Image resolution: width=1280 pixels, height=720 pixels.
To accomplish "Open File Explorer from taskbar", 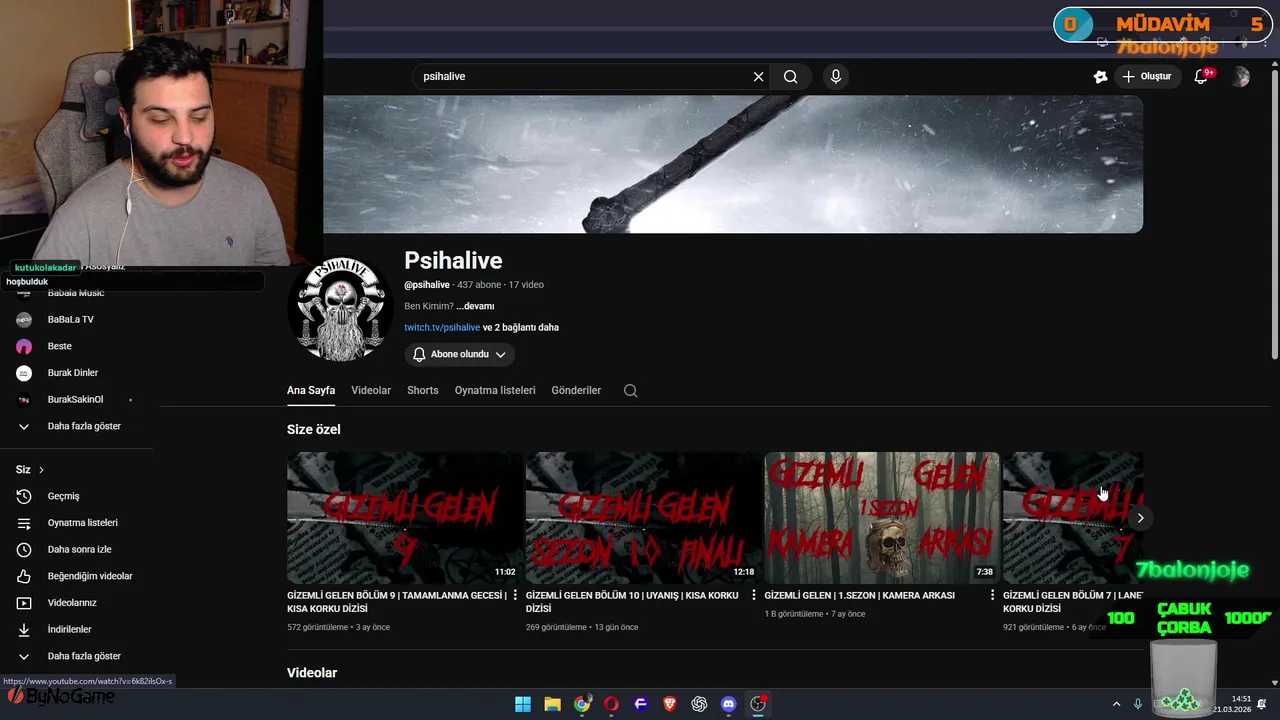I will pyautogui.click(x=552, y=704).
